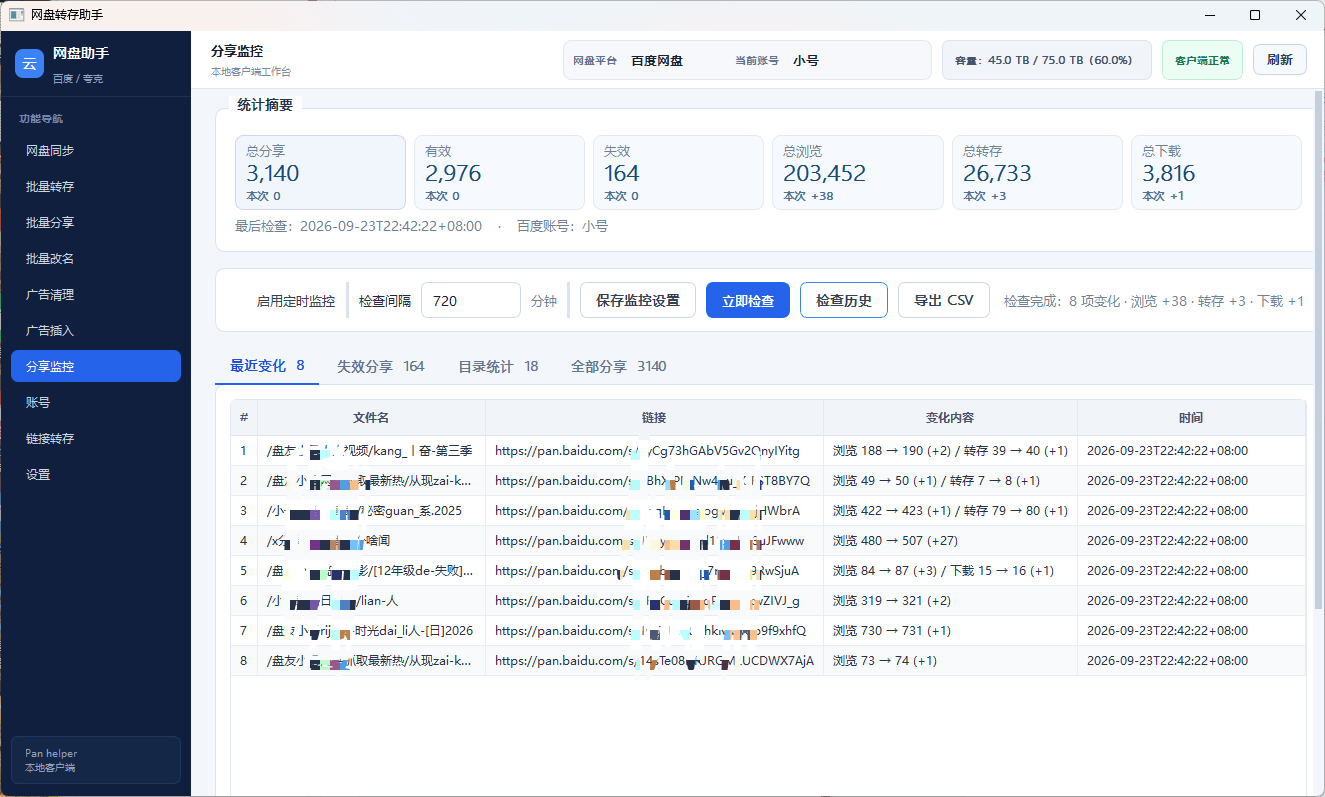The image size is (1325, 797).
Task: Click the 文件名 column header
Action: click(x=371, y=418)
